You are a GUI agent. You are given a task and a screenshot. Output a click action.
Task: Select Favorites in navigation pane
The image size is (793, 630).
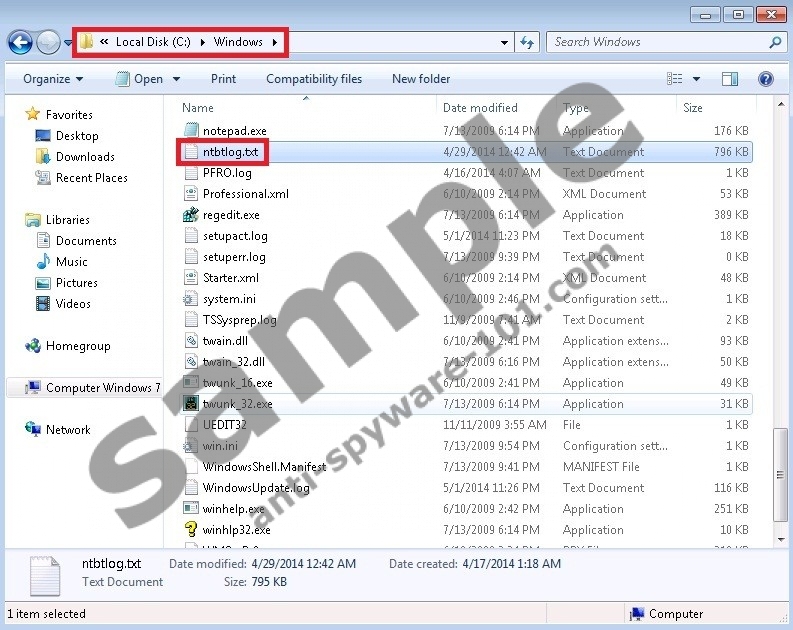pyautogui.click(x=69, y=115)
